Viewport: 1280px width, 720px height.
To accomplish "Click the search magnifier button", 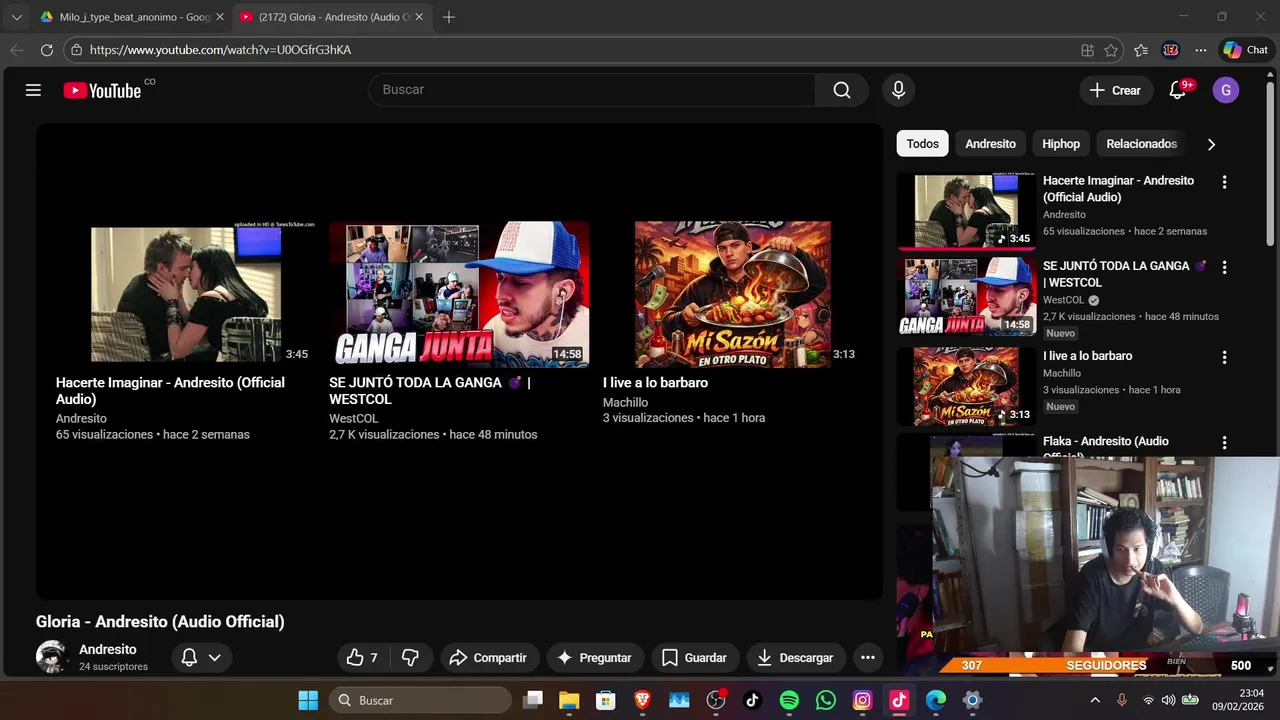I will click(x=842, y=90).
